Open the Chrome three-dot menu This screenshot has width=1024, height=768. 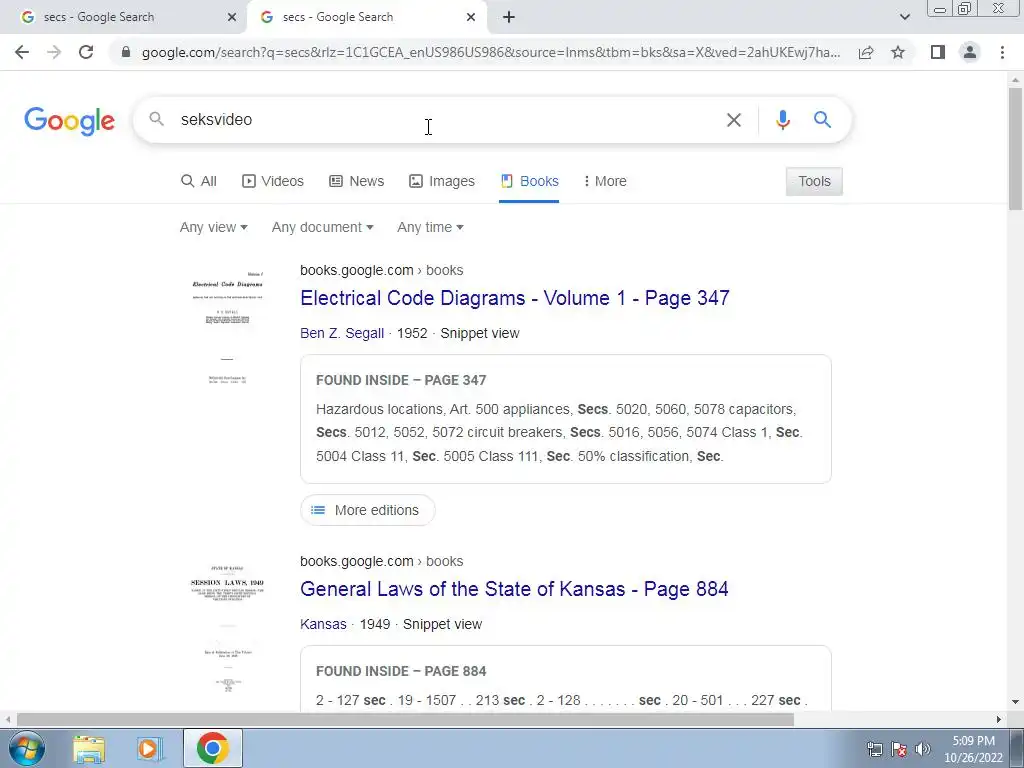click(x=1002, y=52)
